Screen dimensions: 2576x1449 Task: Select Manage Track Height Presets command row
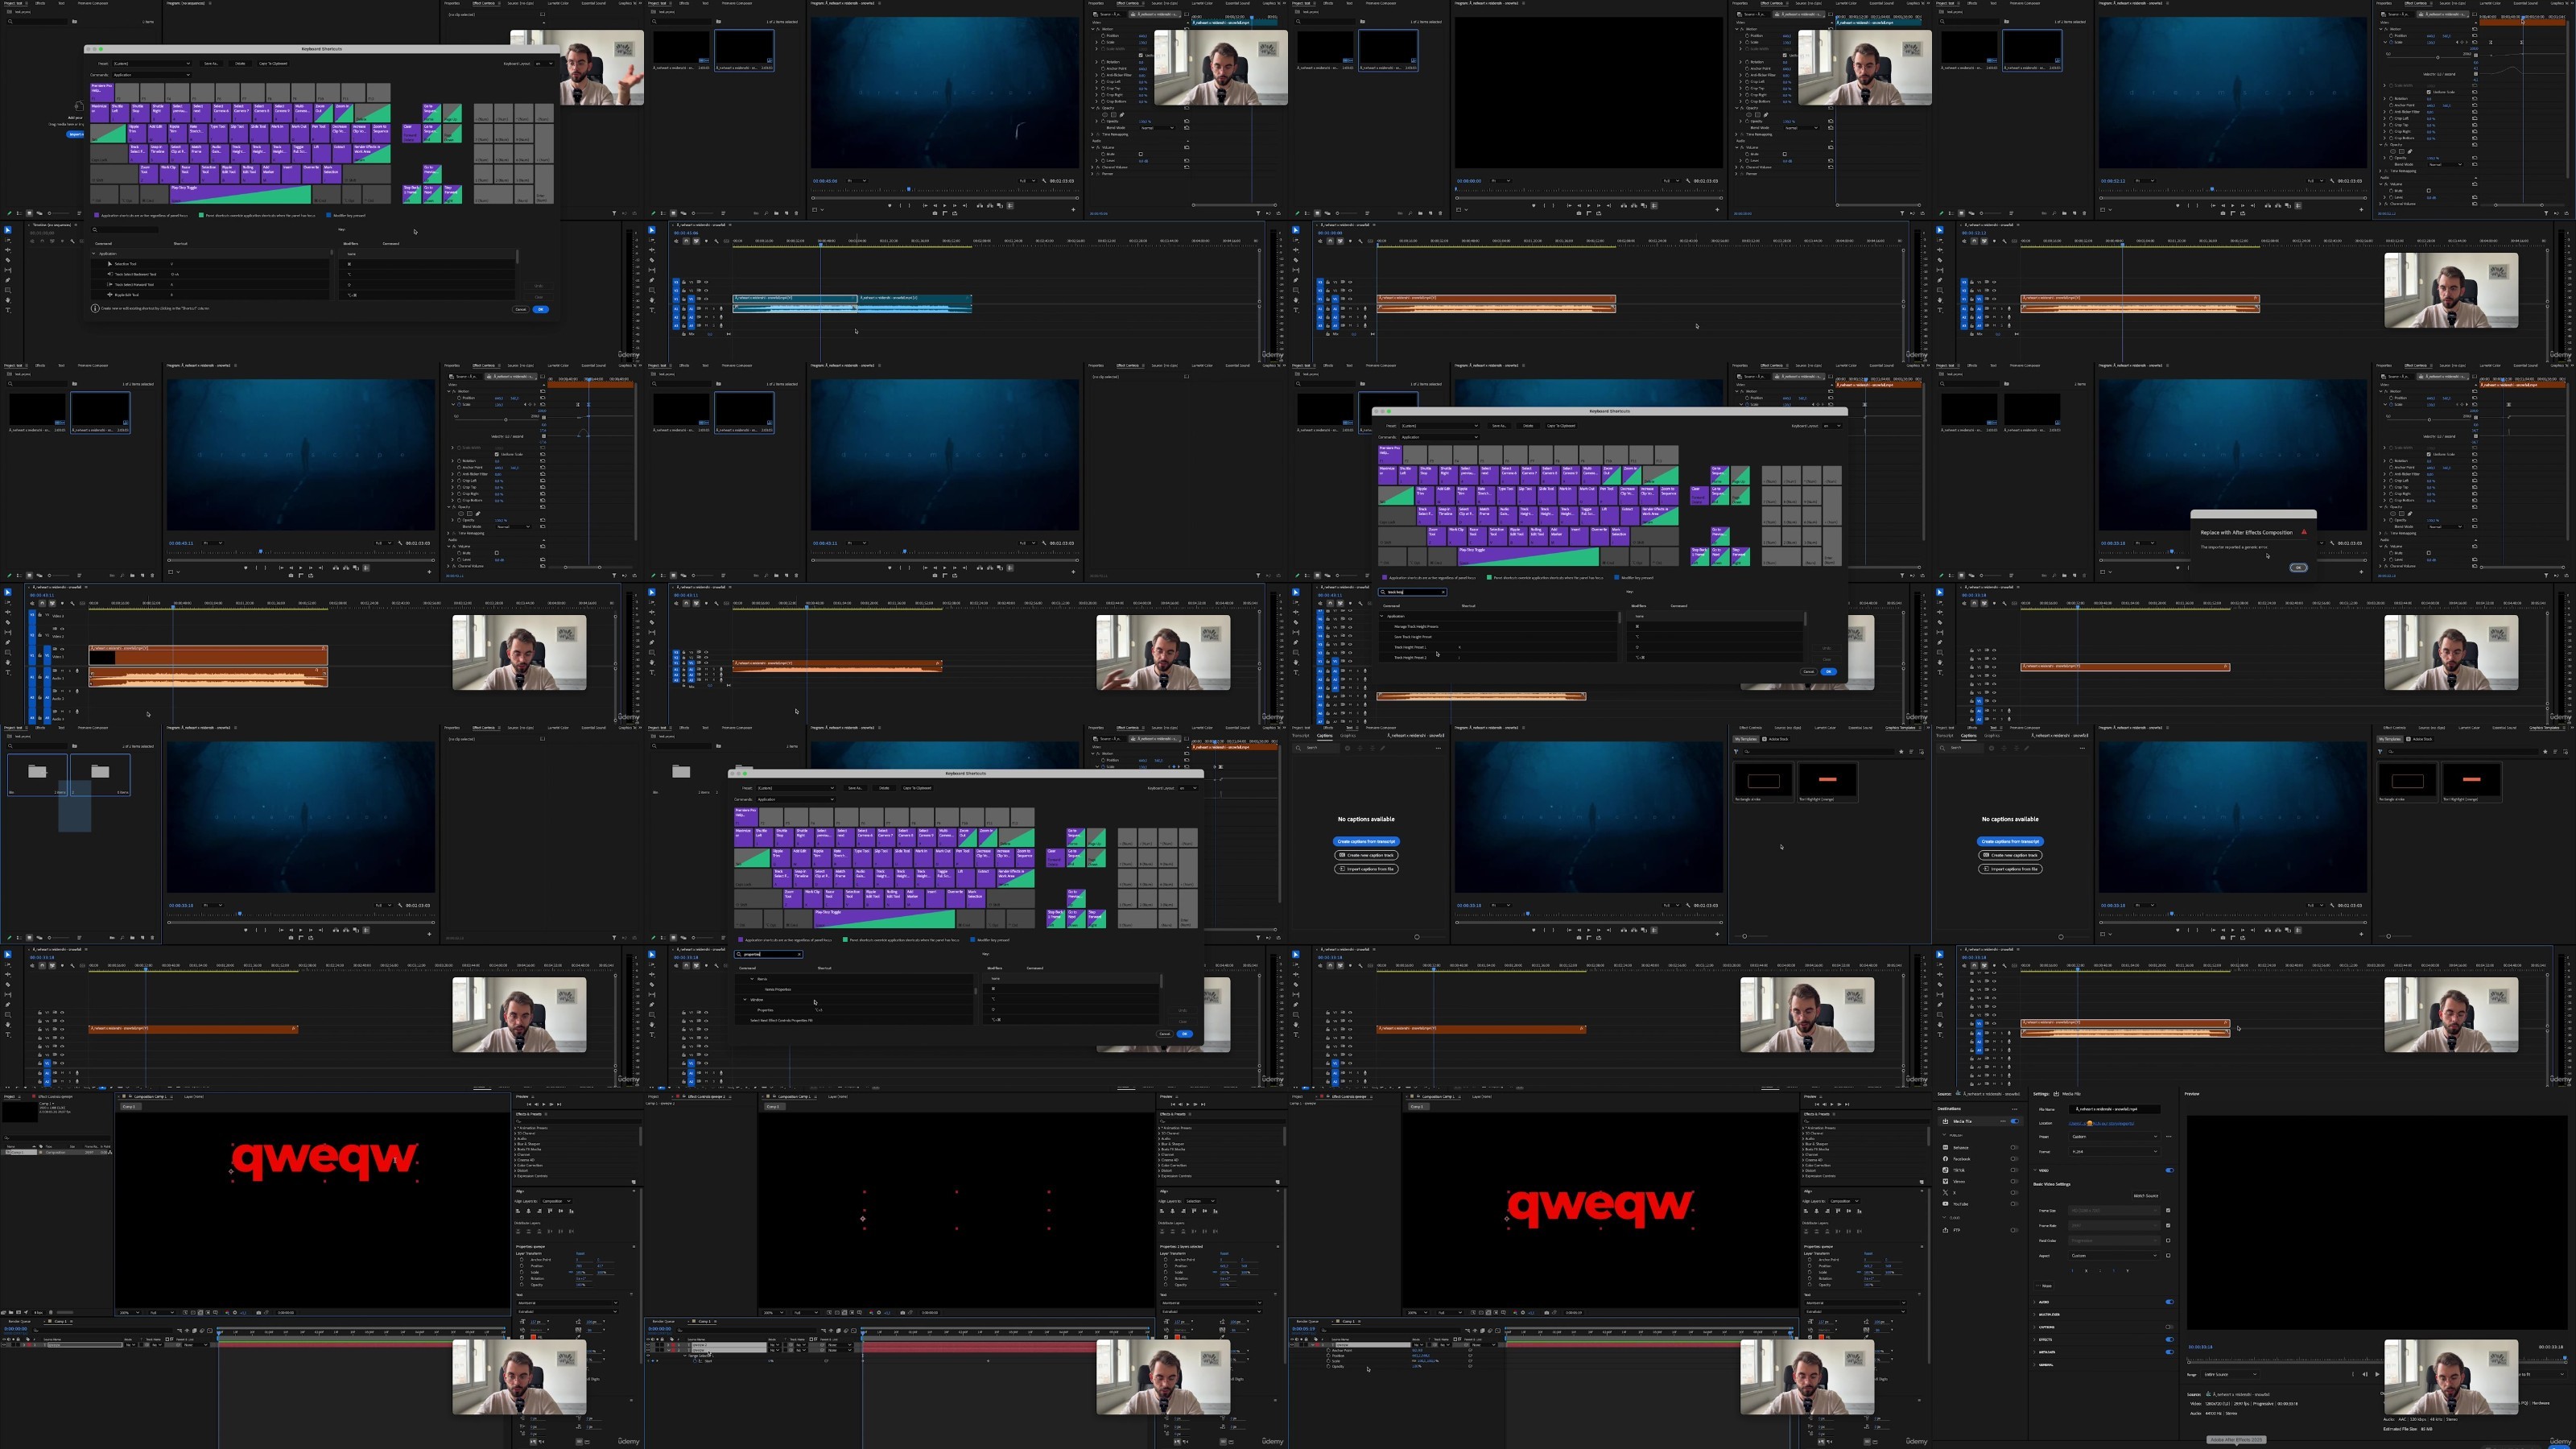tap(1498, 626)
